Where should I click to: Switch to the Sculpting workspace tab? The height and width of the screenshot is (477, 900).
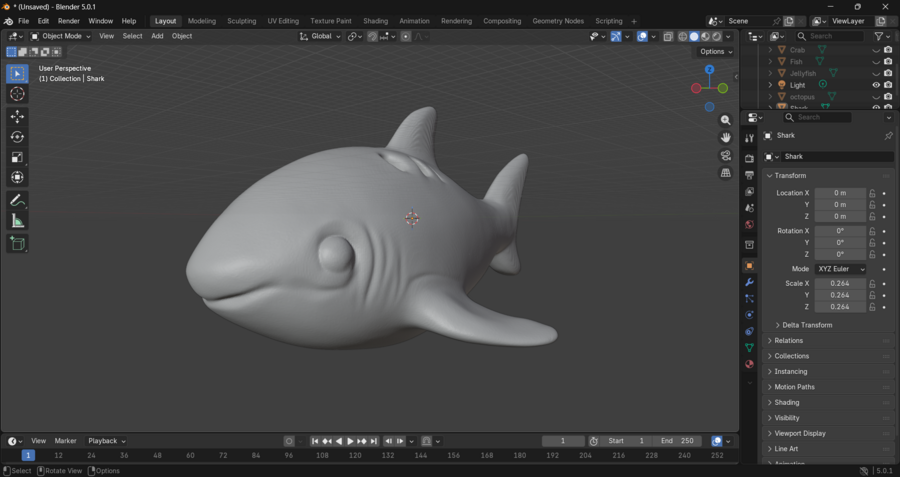(x=241, y=21)
